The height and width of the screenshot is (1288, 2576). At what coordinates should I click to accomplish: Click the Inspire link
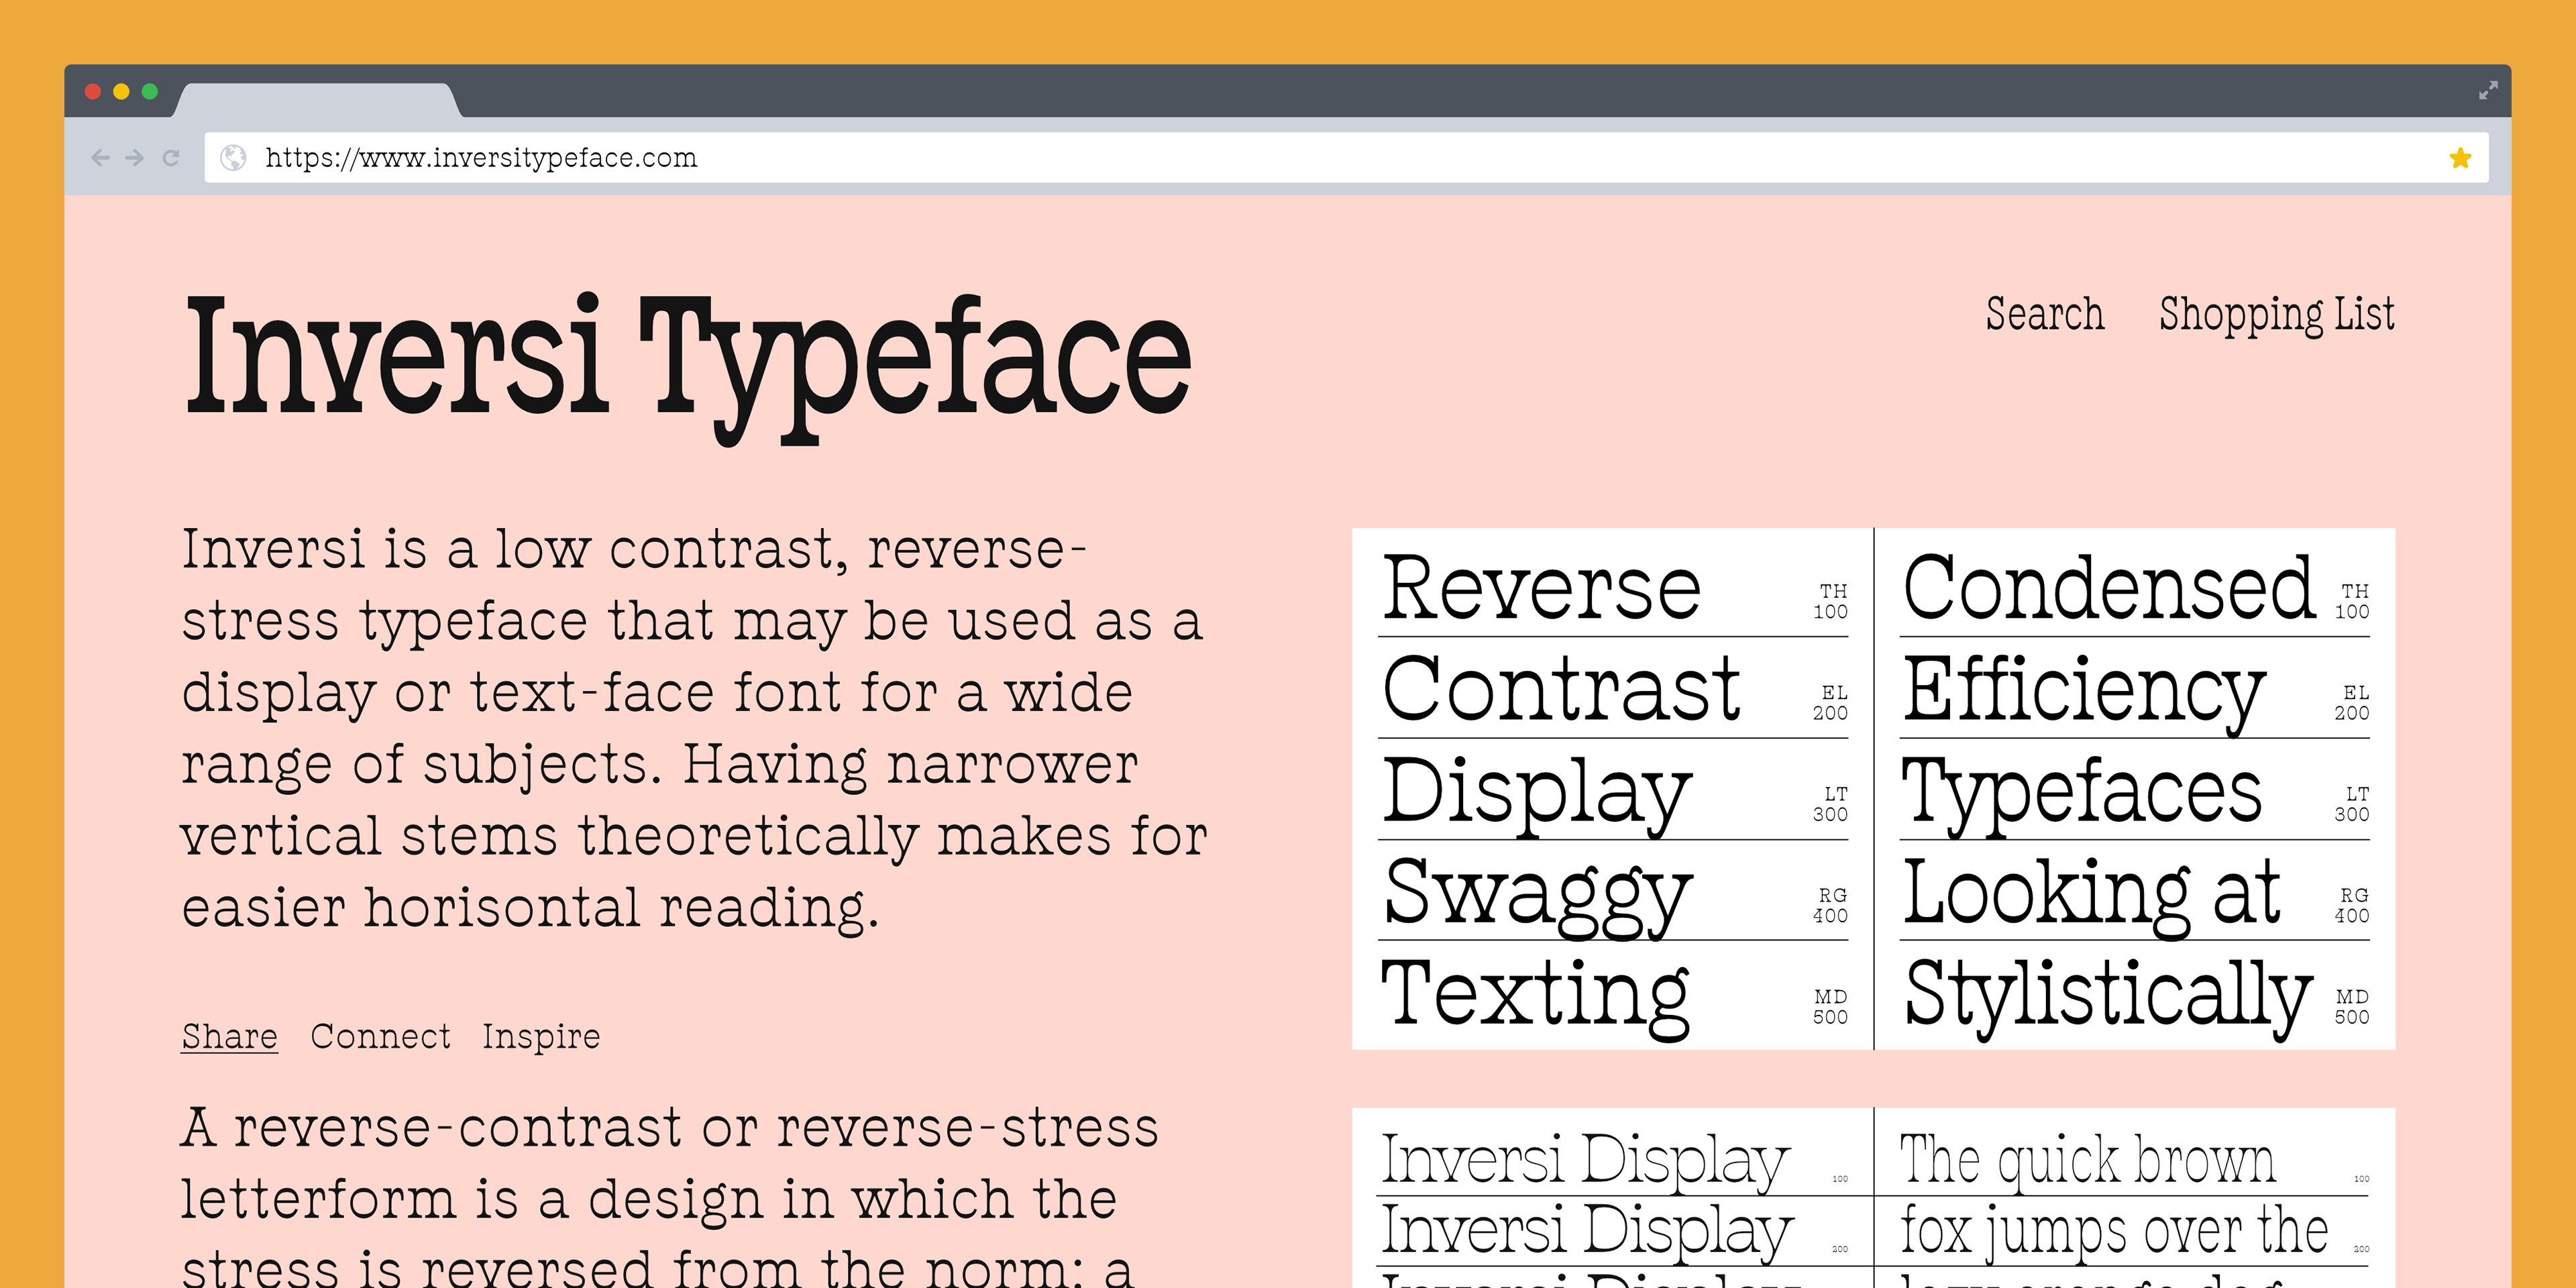pyautogui.click(x=541, y=1036)
